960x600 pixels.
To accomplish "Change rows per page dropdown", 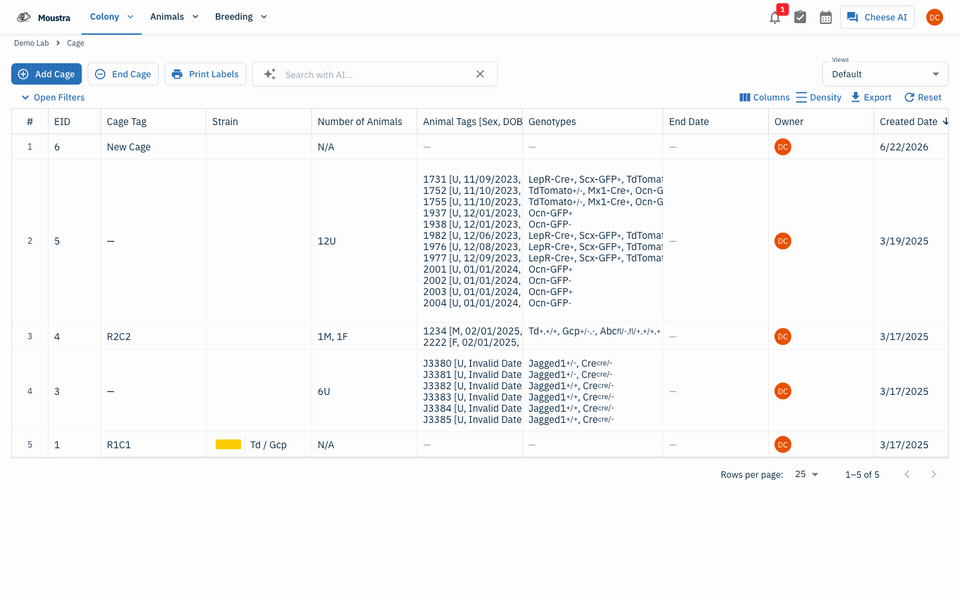I will tap(806, 474).
